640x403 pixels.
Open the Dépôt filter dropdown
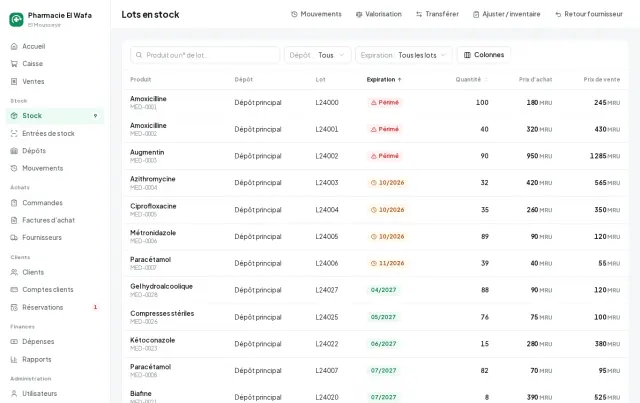coord(318,55)
